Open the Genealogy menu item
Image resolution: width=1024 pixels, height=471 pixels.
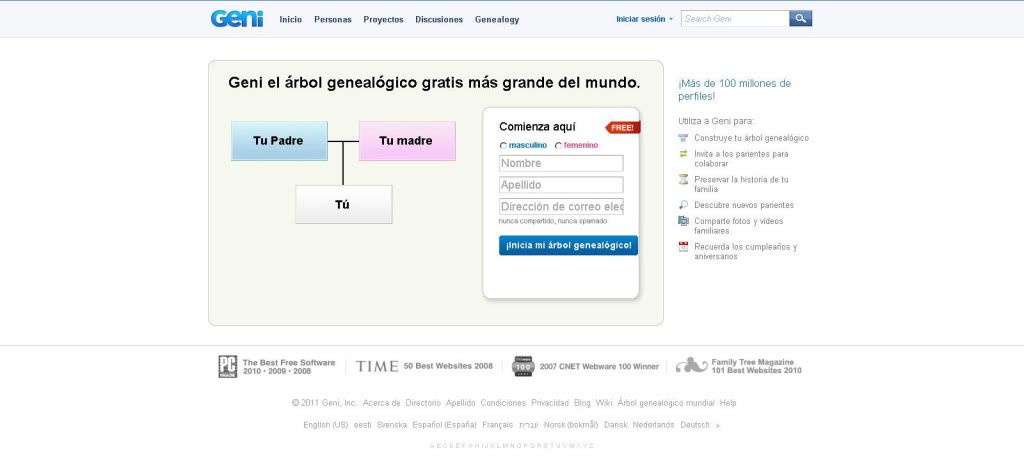pos(497,20)
